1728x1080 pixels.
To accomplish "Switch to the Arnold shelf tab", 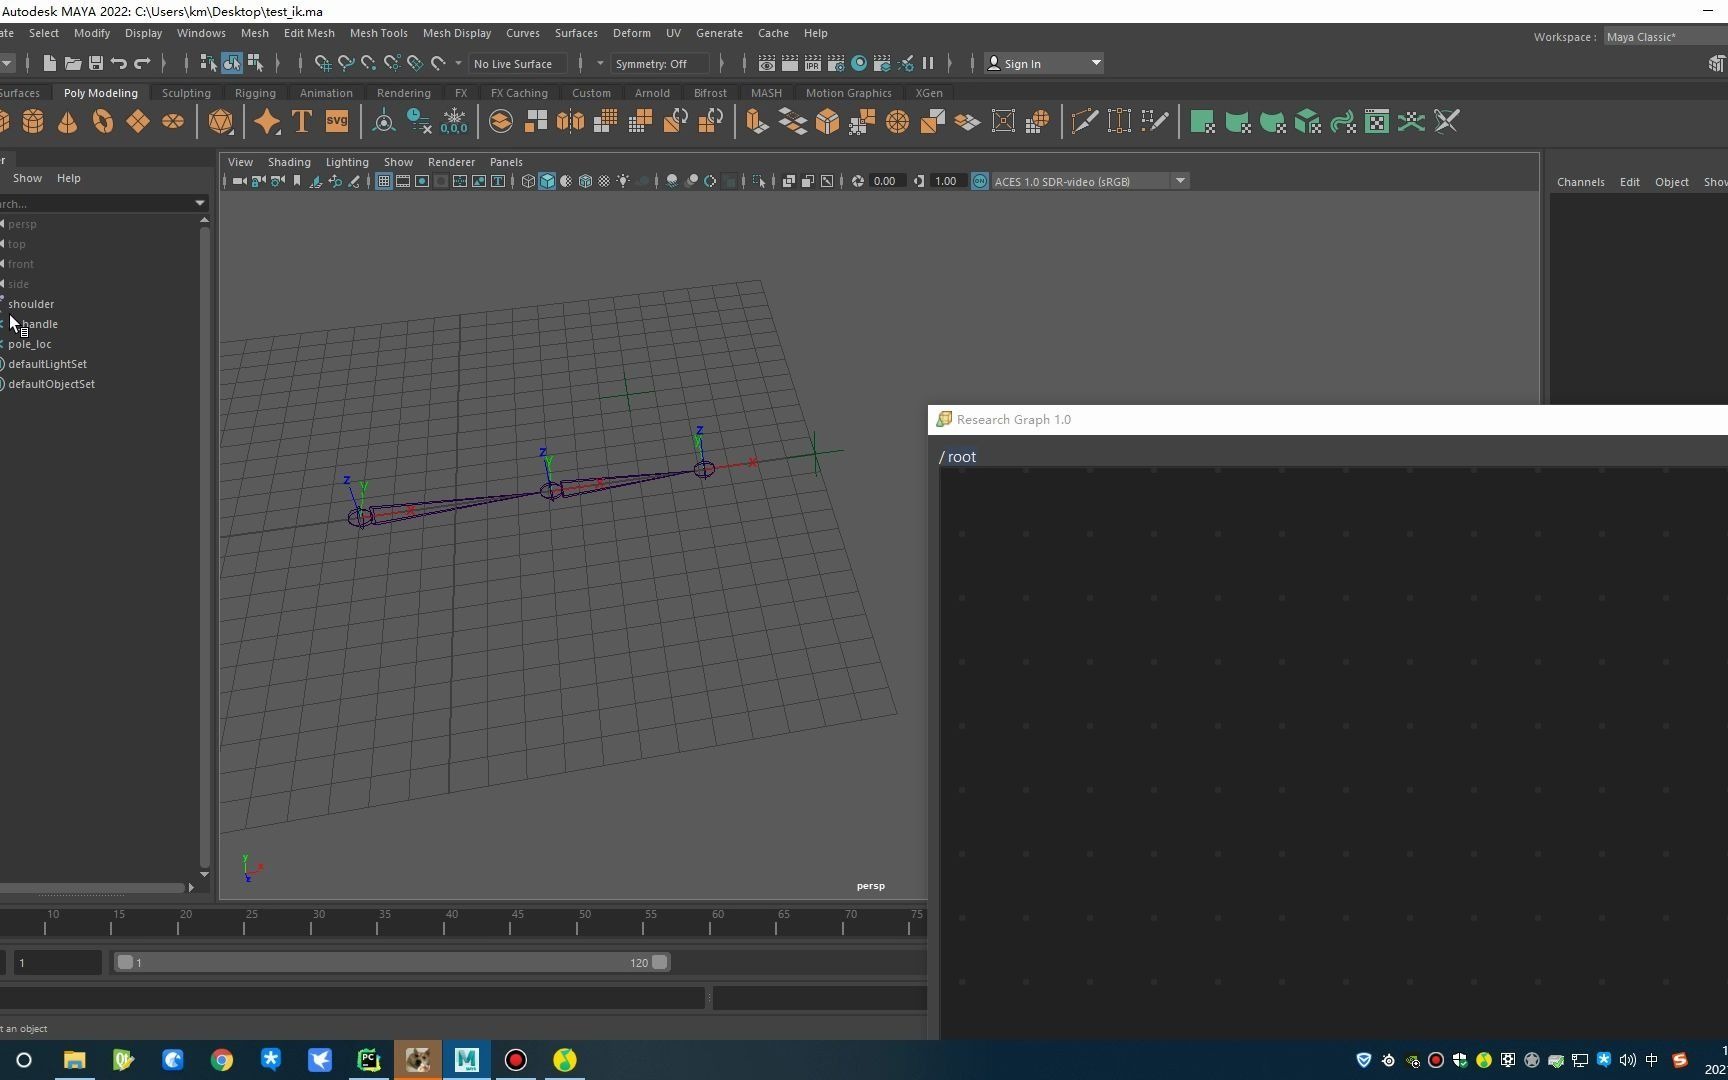I will click(652, 93).
